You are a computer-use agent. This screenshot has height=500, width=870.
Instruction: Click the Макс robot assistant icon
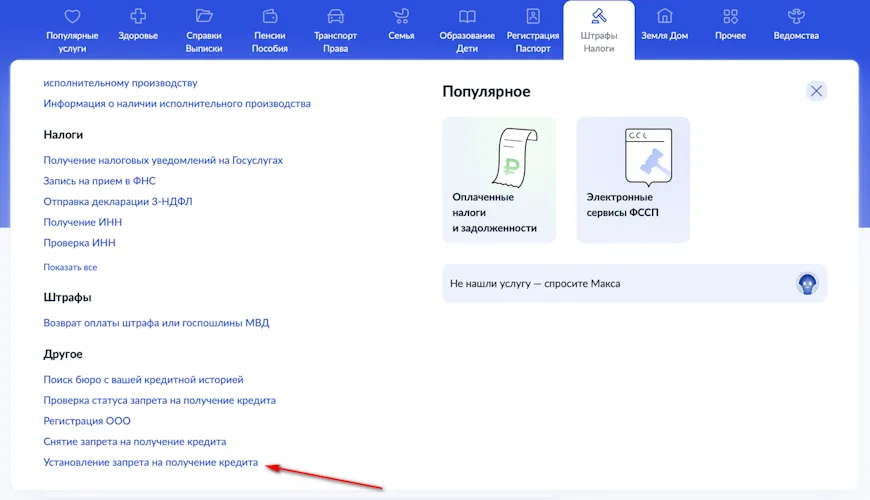[807, 284]
